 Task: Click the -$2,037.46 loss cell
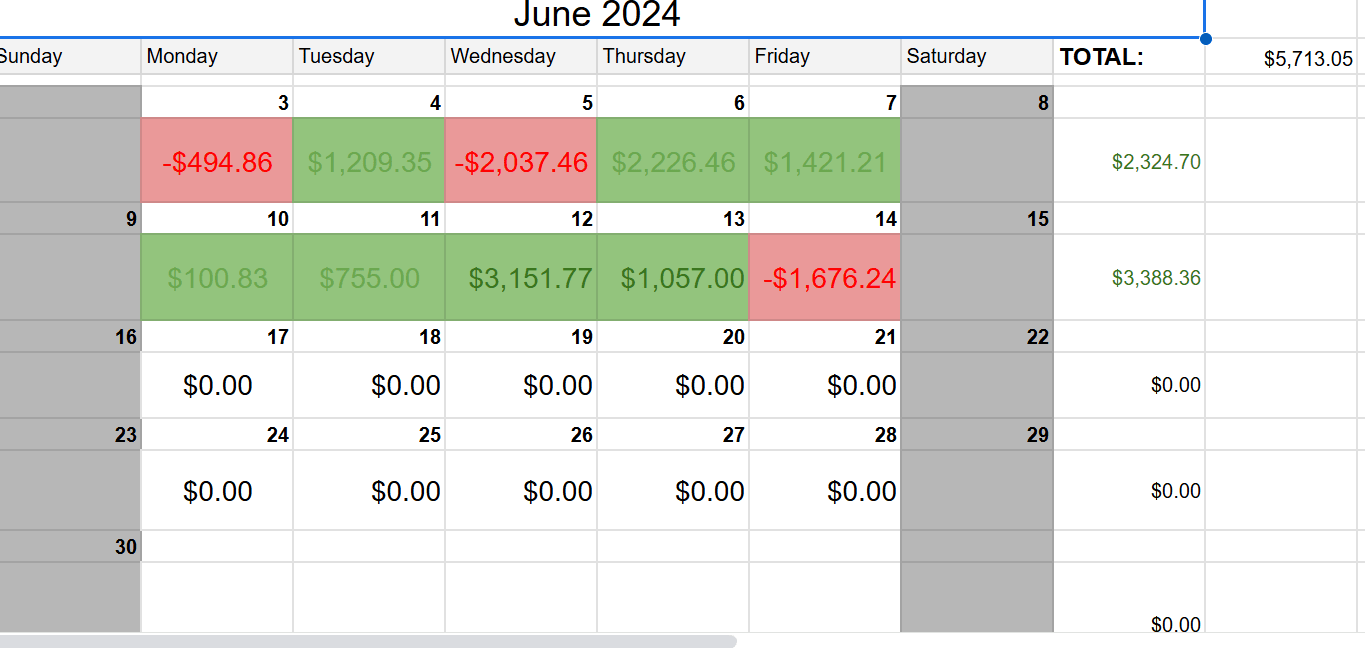521,161
